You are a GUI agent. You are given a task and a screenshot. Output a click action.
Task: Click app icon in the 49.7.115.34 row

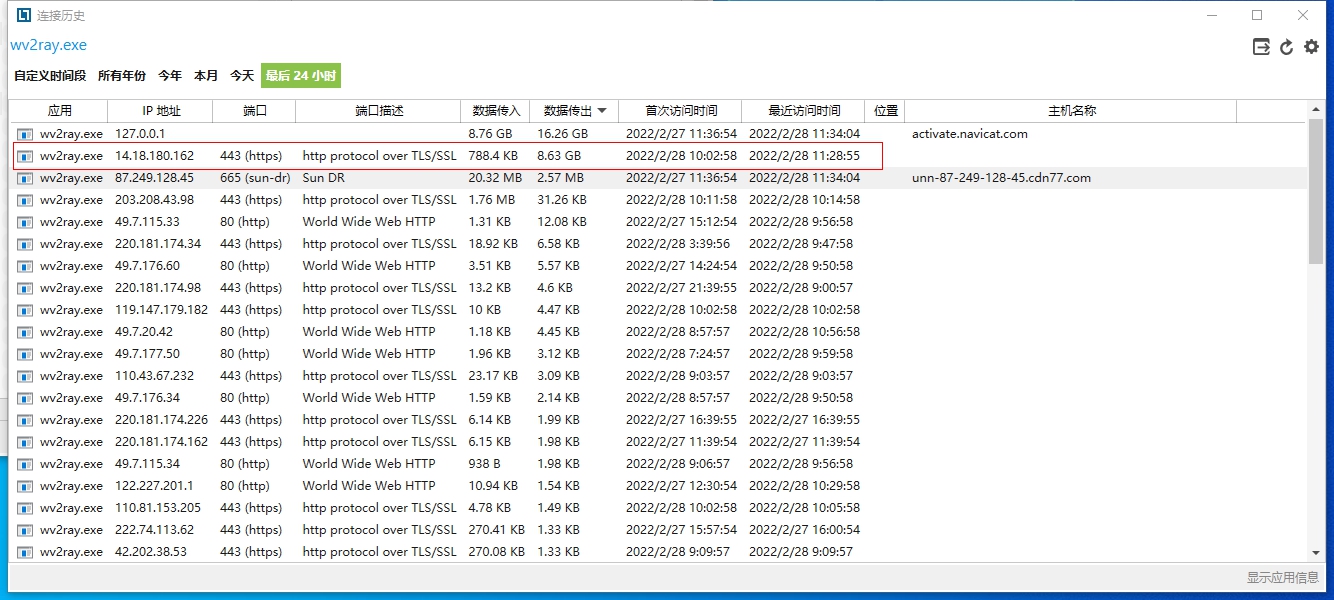[x=24, y=464]
